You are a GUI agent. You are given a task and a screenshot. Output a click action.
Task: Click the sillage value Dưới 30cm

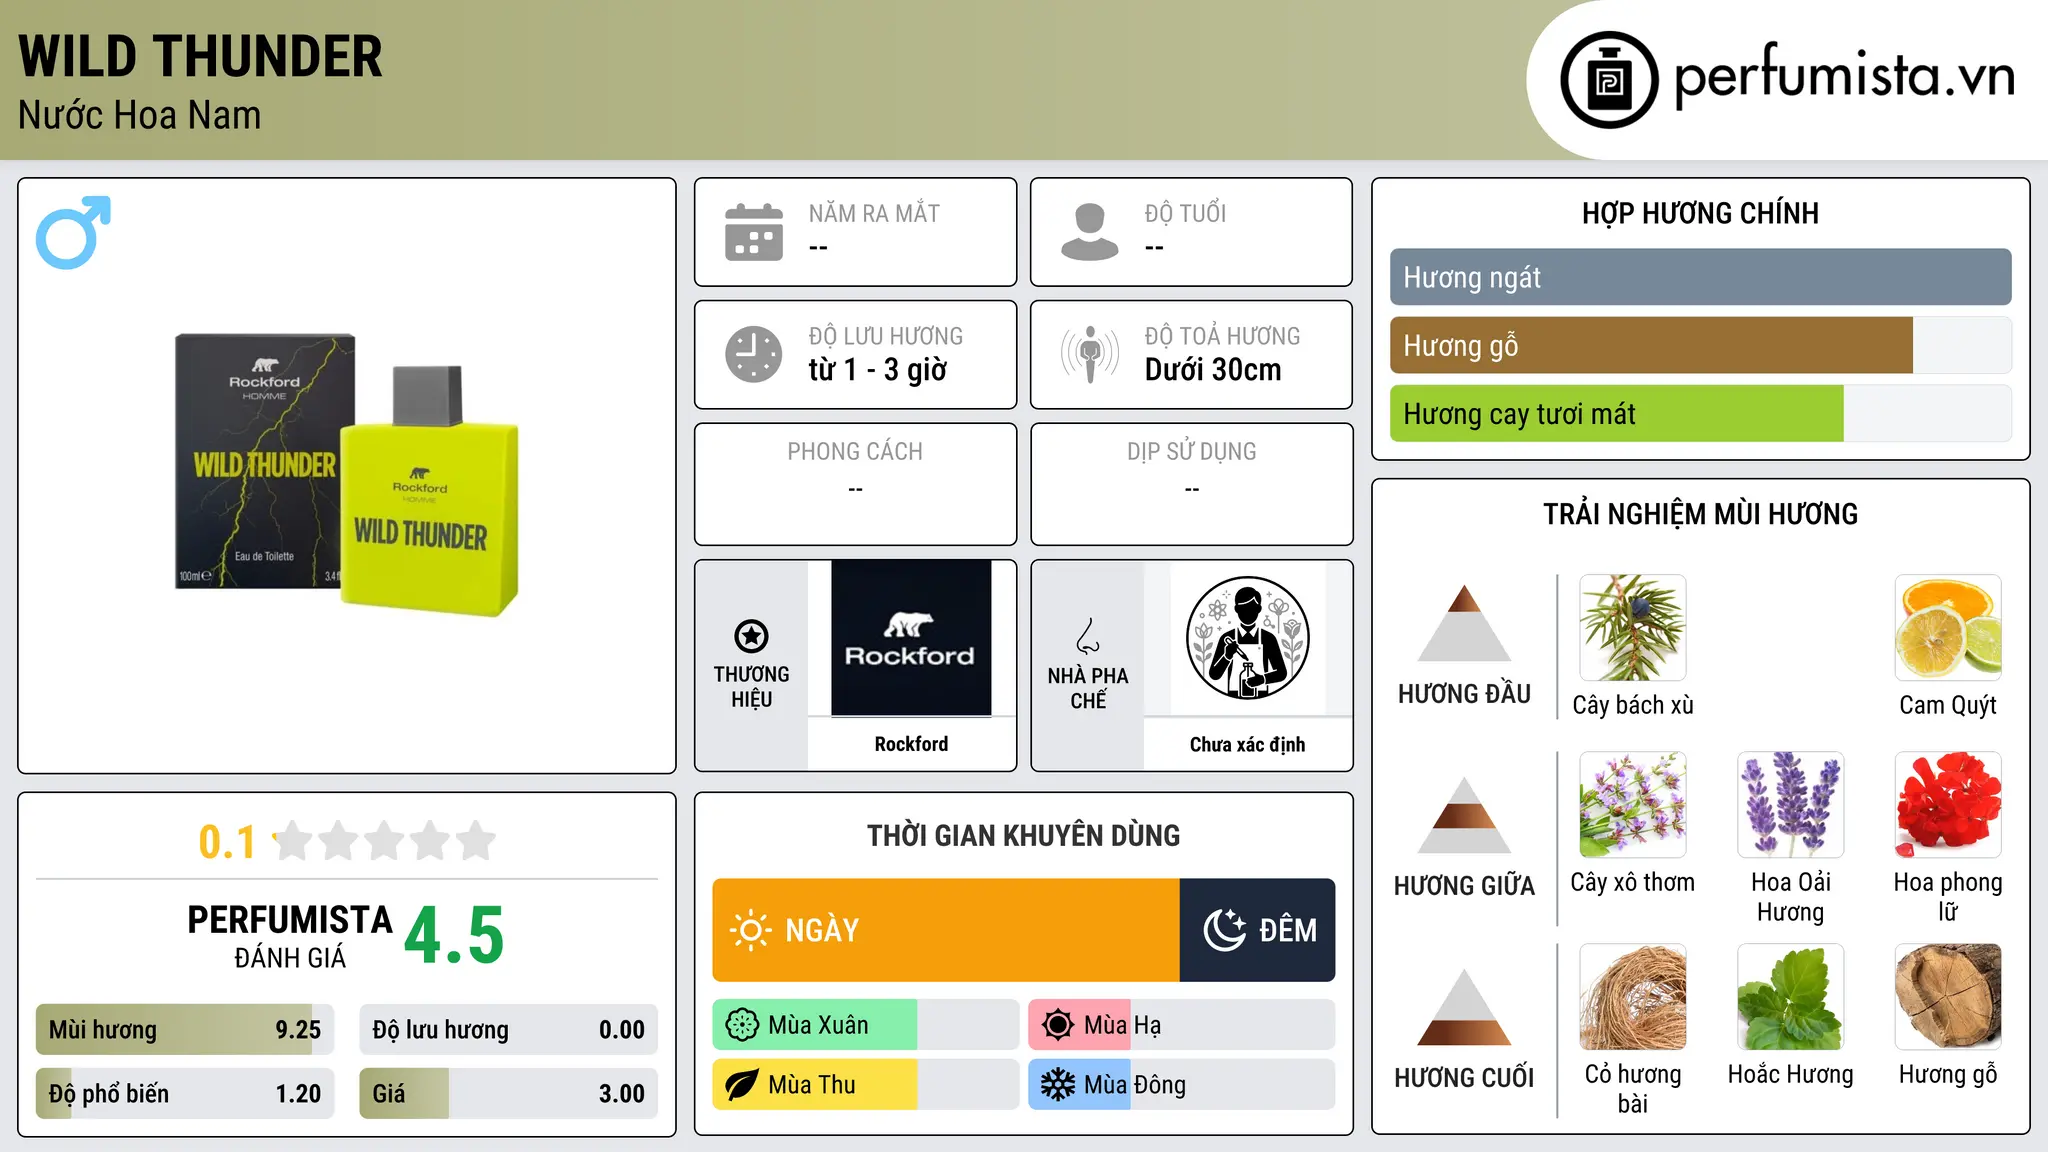coord(1213,370)
